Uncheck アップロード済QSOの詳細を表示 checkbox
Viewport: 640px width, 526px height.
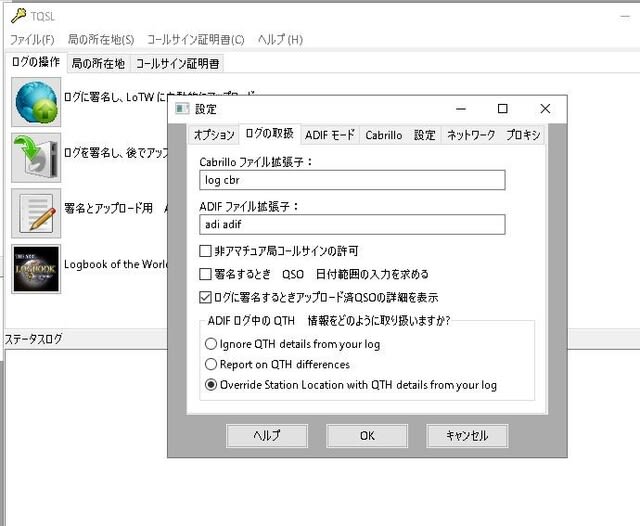coord(206,297)
